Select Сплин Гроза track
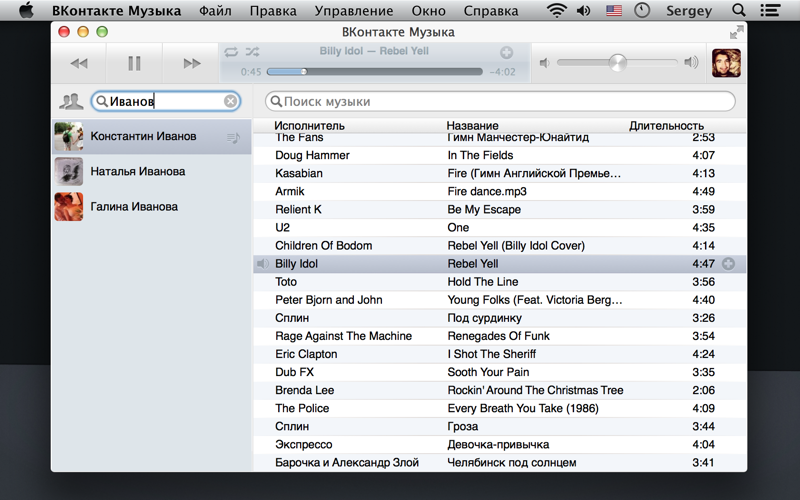The image size is (800, 500). [x=499, y=427]
